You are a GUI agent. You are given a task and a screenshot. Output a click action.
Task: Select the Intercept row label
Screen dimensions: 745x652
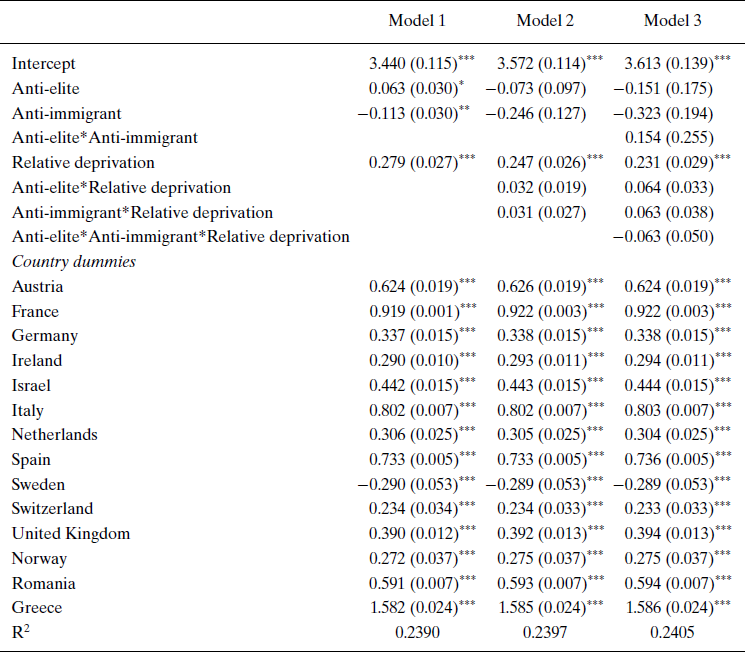click(x=44, y=64)
